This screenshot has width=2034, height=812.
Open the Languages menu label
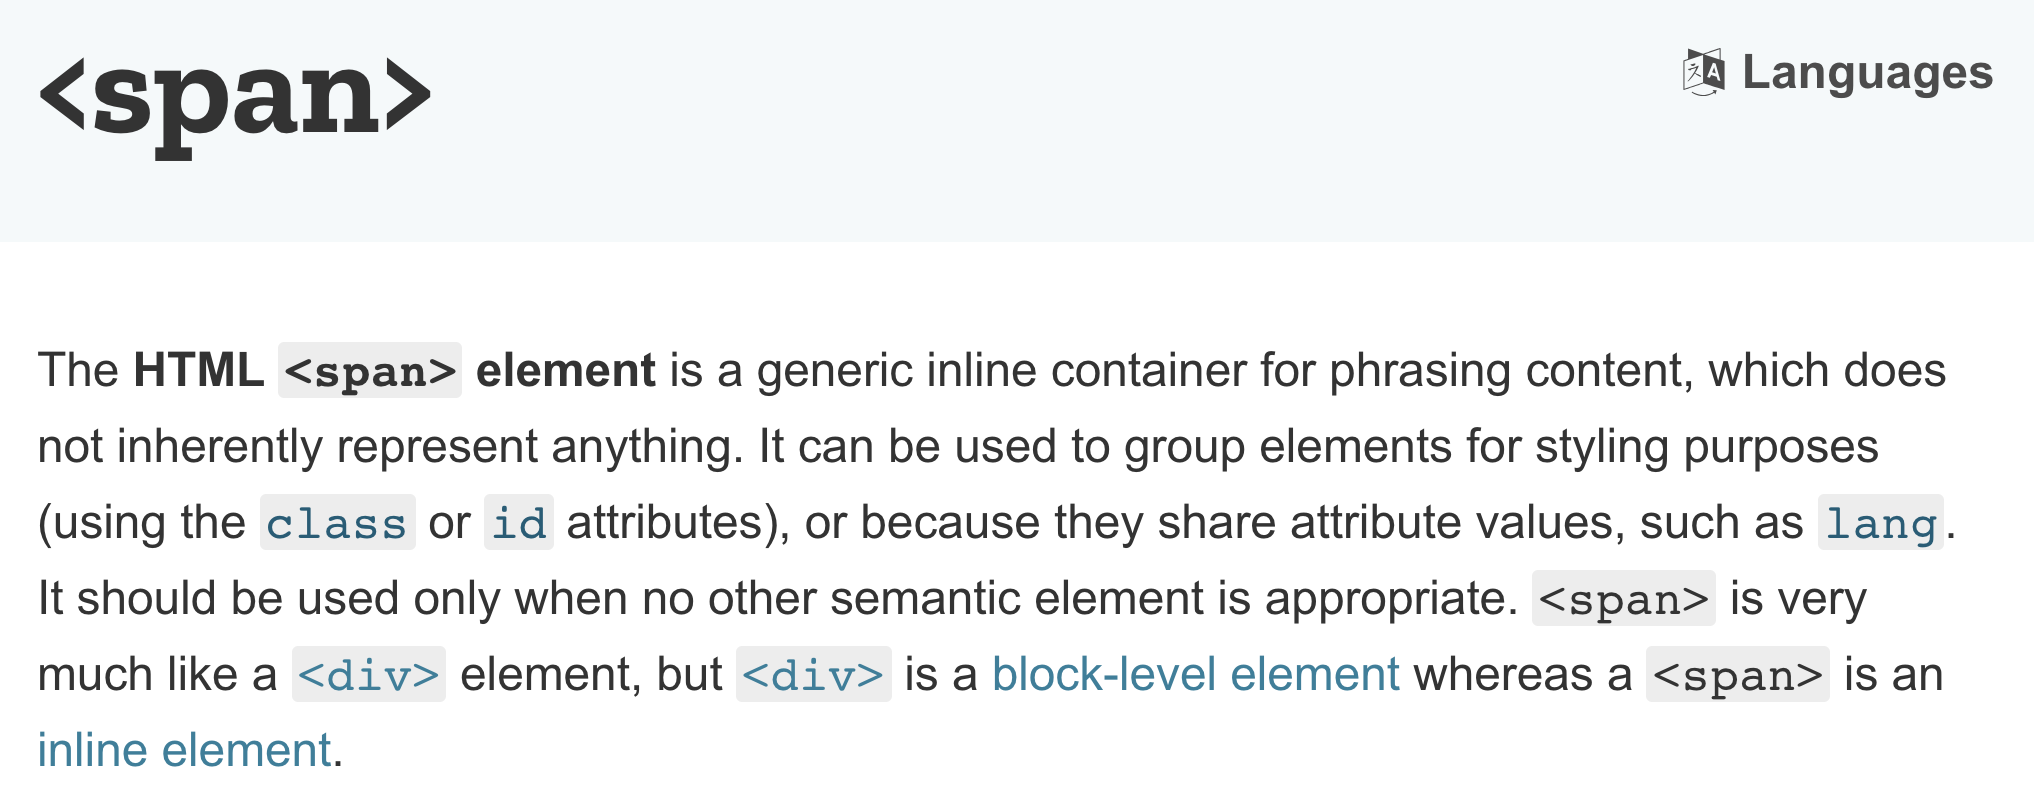click(x=1867, y=72)
